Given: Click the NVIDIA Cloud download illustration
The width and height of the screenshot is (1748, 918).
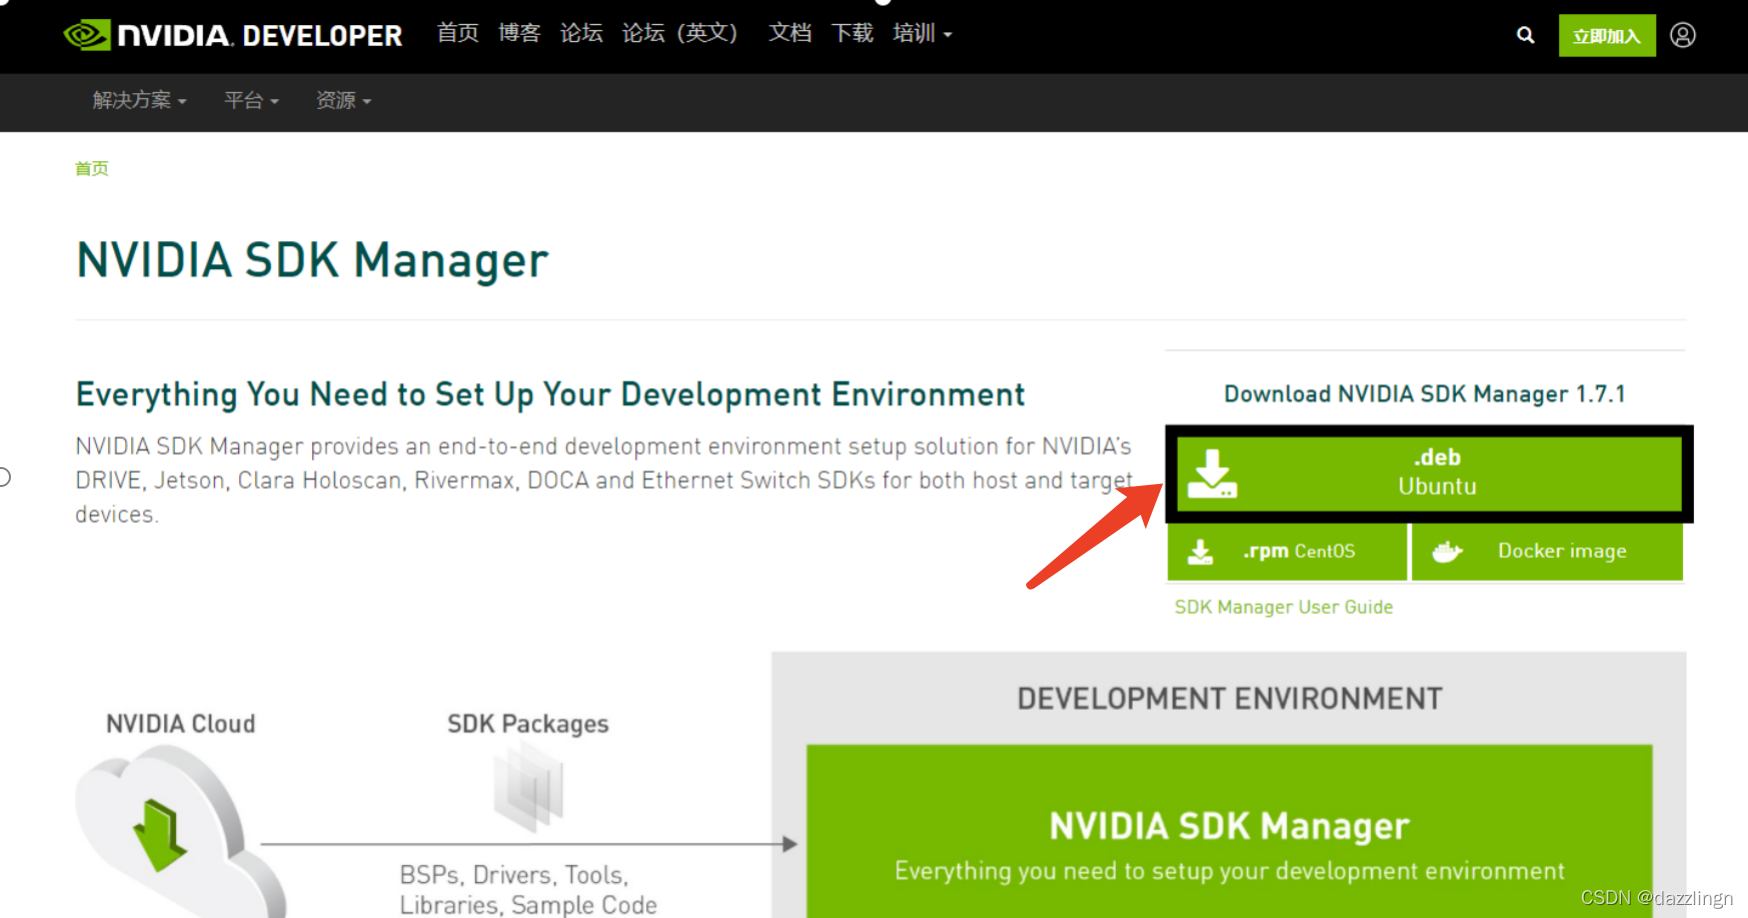Looking at the screenshot, I should click(178, 832).
